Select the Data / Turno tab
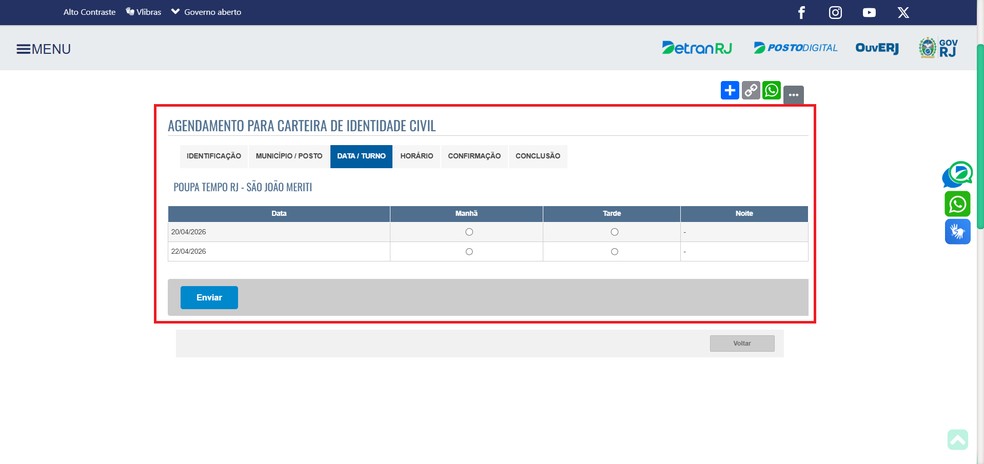Viewport: 984px width, 464px height. (361, 156)
